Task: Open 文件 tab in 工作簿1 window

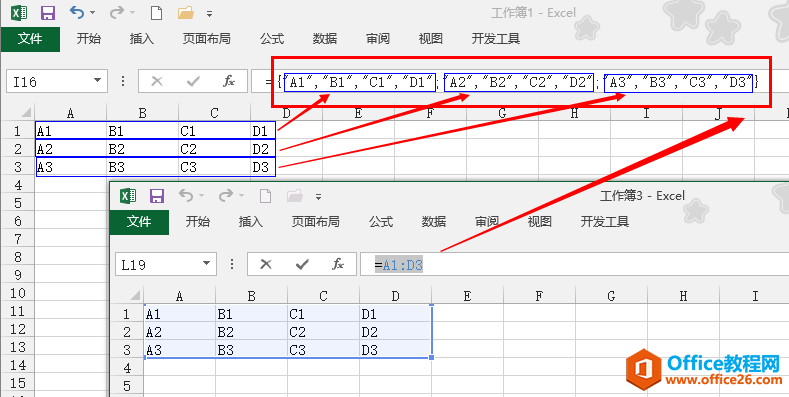Action: tap(30, 39)
